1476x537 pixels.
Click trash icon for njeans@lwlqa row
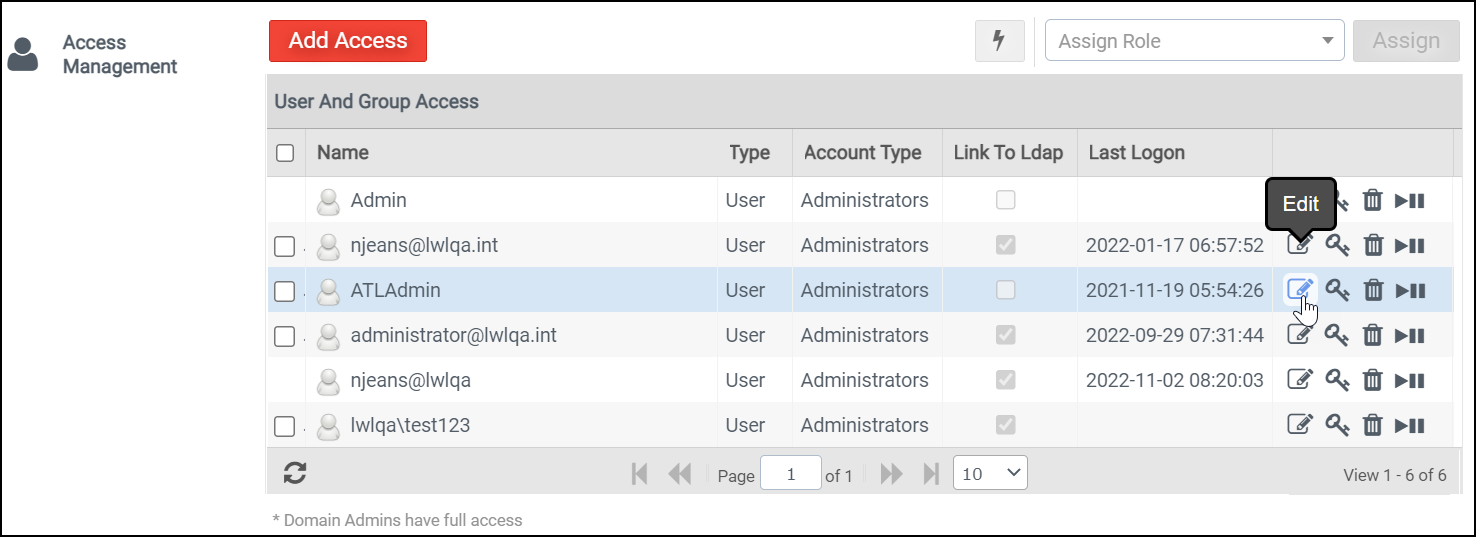tap(1373, 380)
